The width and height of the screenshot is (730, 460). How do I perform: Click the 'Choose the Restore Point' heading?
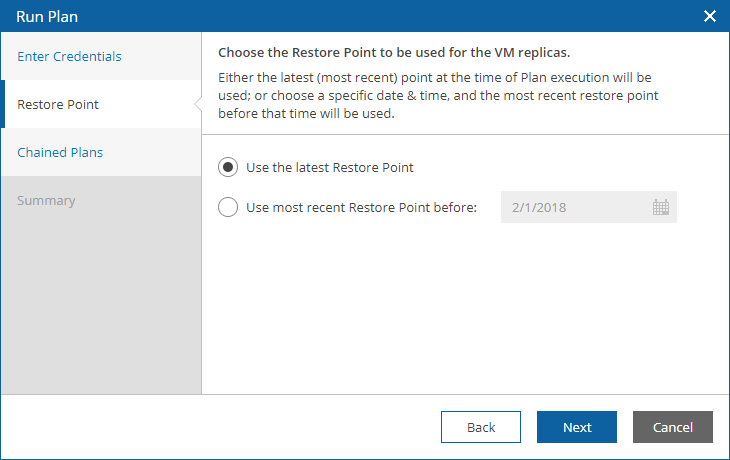[x=394, y=53]
